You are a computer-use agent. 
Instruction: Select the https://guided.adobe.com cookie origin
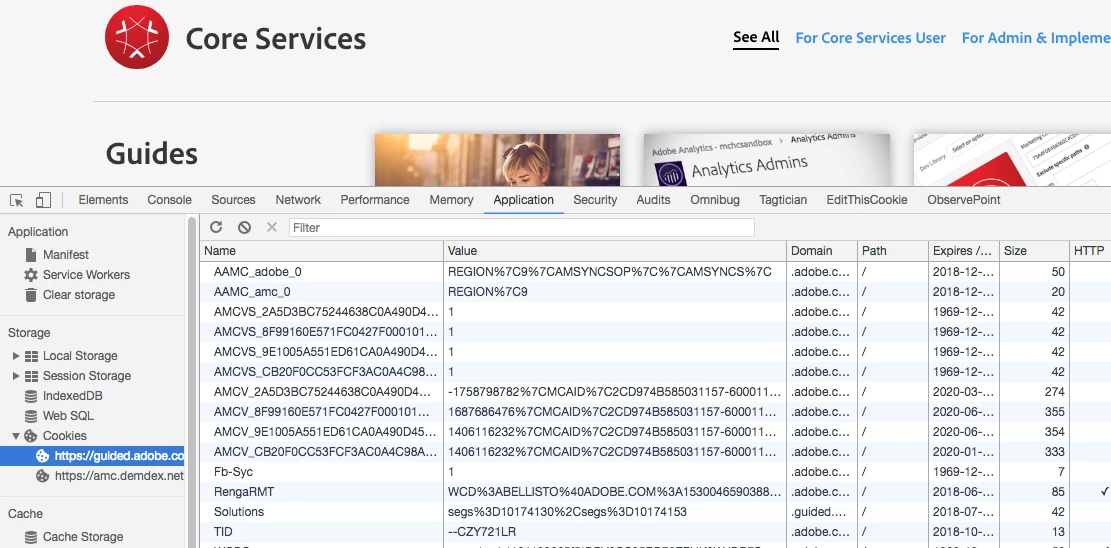point(92,456)
